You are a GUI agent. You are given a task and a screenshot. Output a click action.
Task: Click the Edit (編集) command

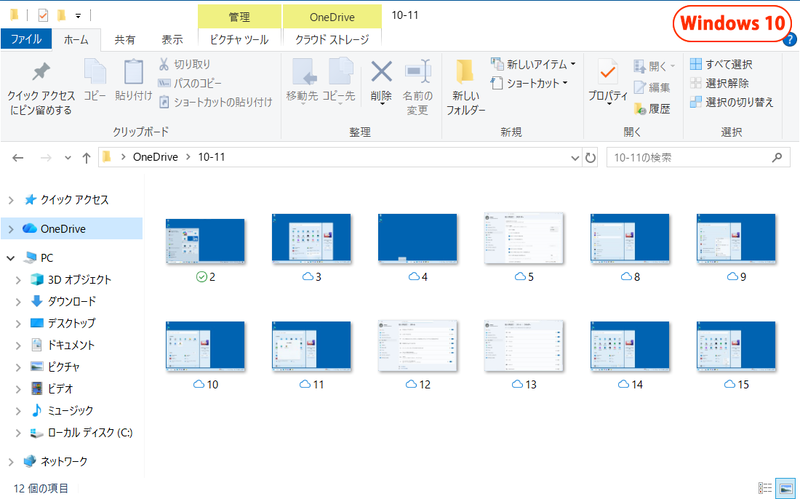click(x=652, y=87)
